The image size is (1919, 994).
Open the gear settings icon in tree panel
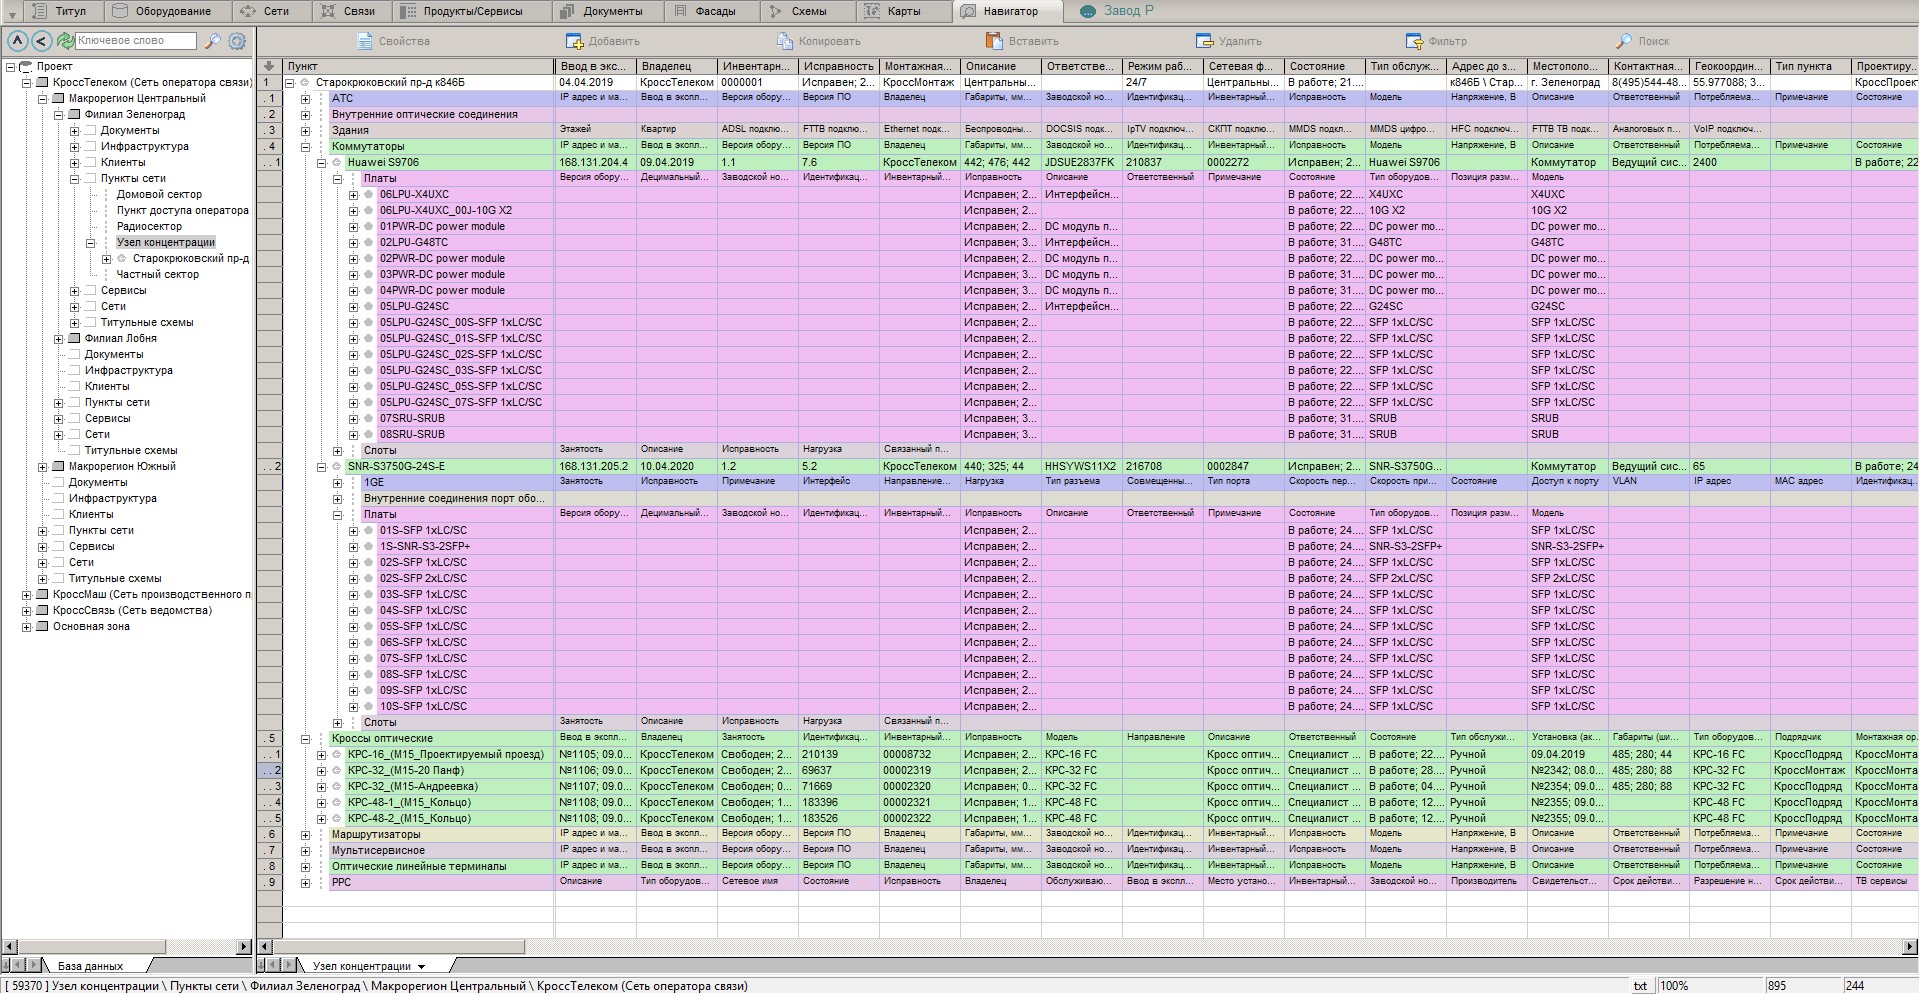[237, 41]
